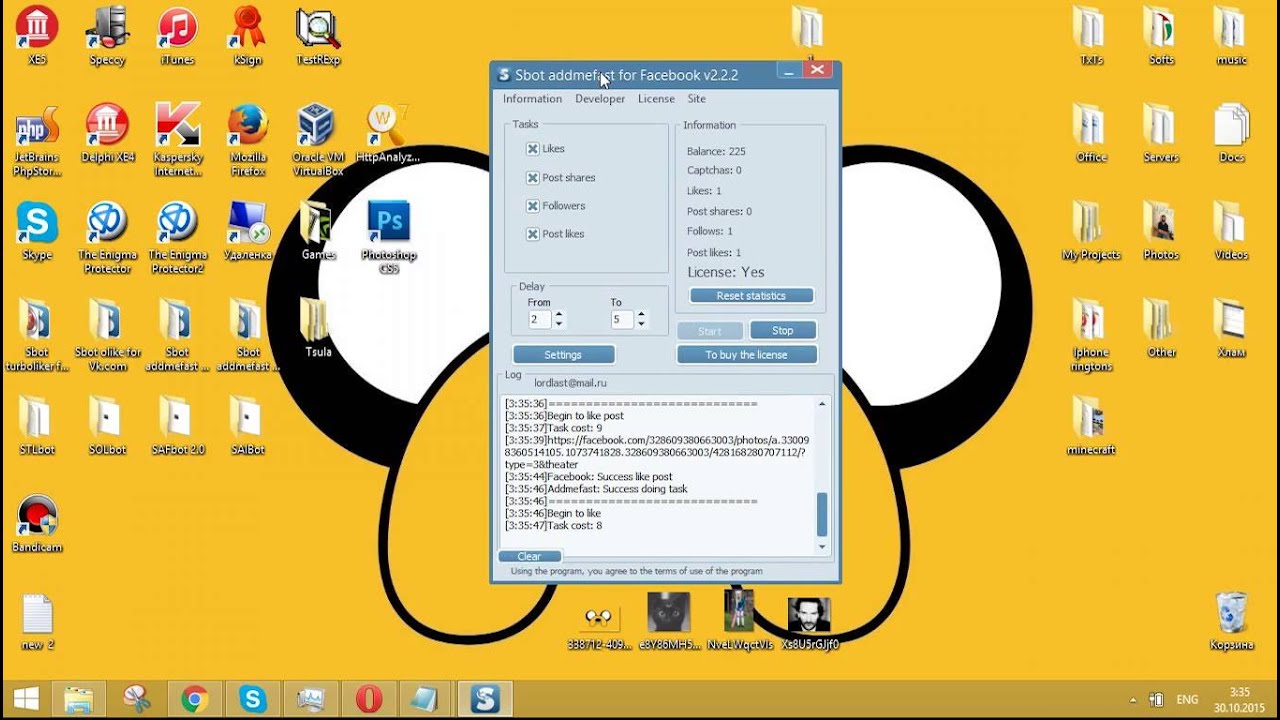Click the ENG language indicator
Screen dimensions: 1280x720
click(x=1187, y=700)
